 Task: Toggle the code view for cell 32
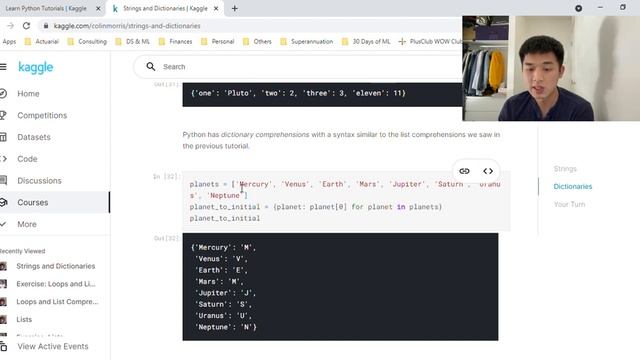tap(488, 171)
